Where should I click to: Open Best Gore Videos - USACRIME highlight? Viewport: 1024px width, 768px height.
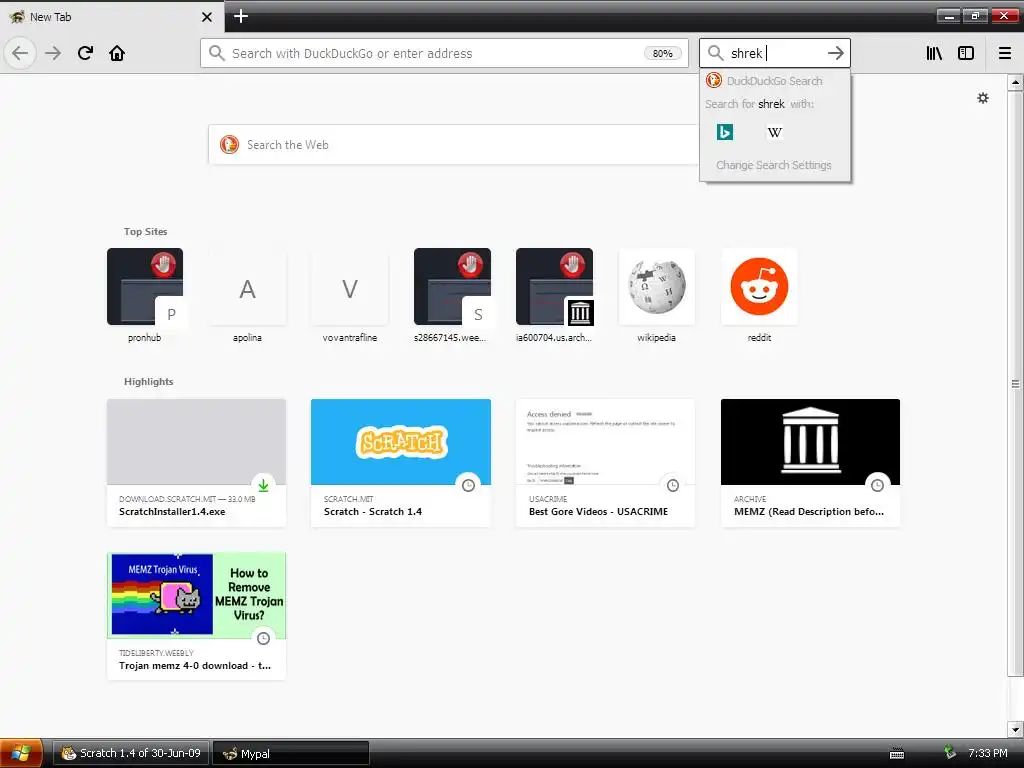point(605,462)
